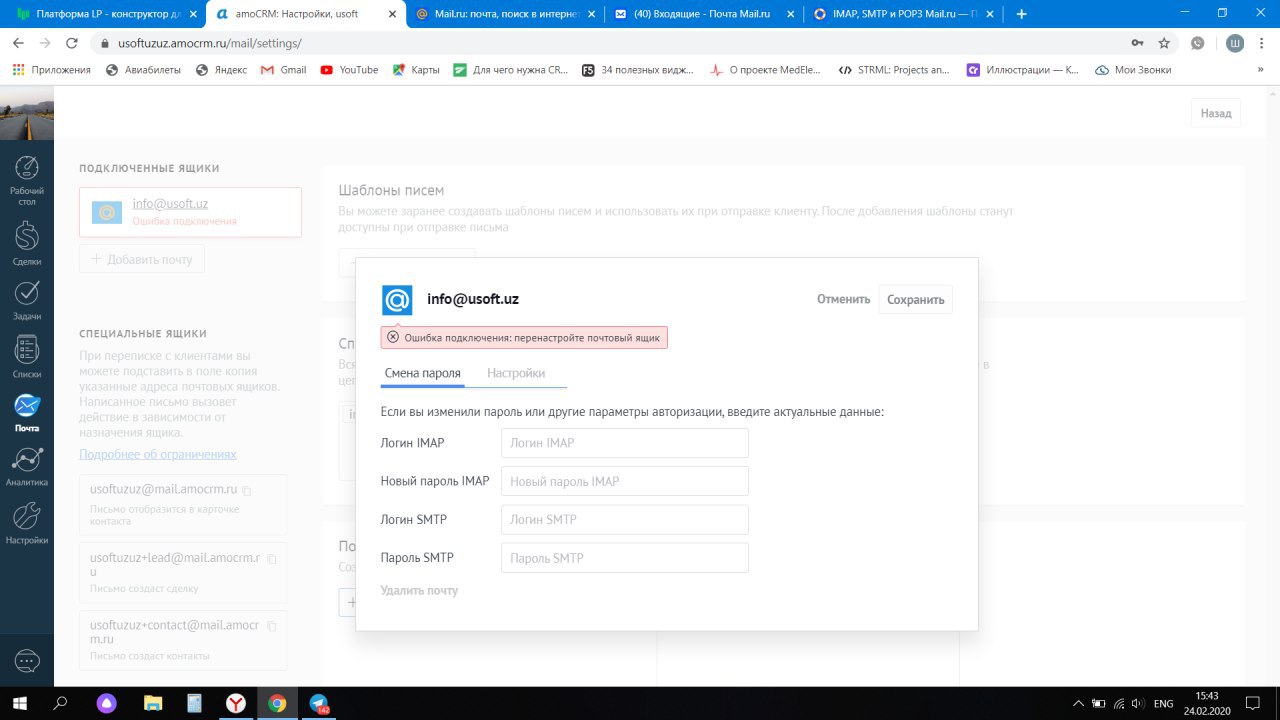1280x720 pixels.
Task: Click Mail.ru logo in dialog header
Action: click(397, 300)
